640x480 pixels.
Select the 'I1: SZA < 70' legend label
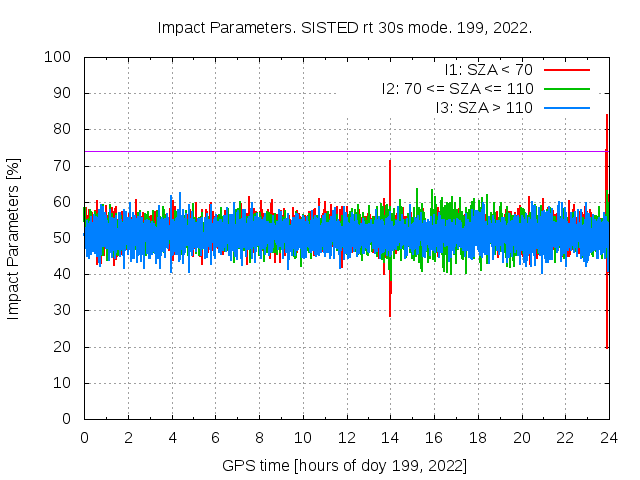click(488, 69)
